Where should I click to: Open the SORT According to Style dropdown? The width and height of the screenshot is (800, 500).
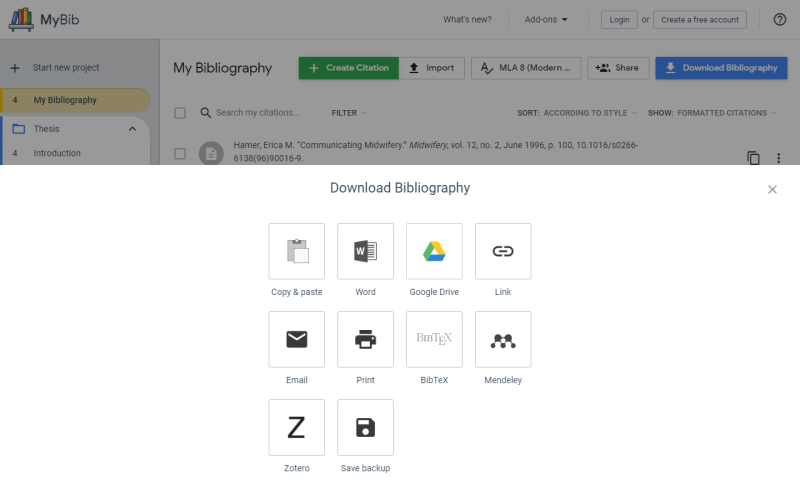577,113
